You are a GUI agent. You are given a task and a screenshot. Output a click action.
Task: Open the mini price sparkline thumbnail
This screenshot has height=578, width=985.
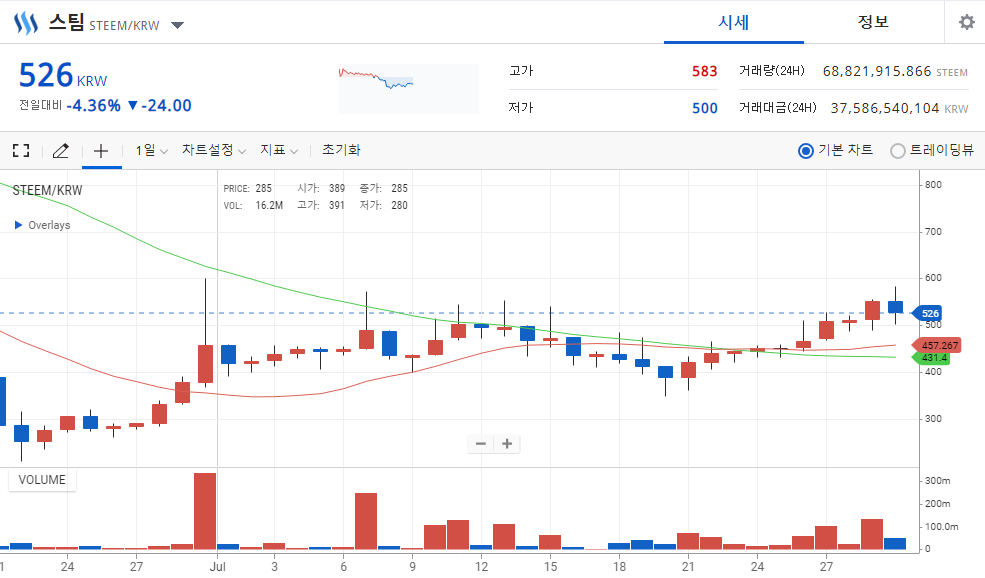click(408, 89)
